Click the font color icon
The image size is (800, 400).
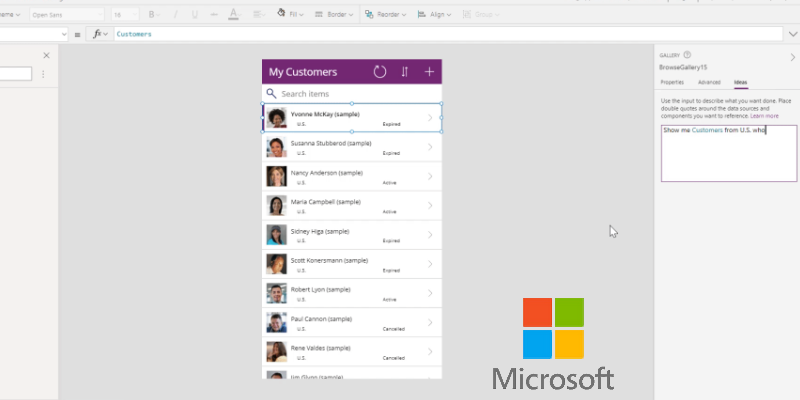[233, 15]
